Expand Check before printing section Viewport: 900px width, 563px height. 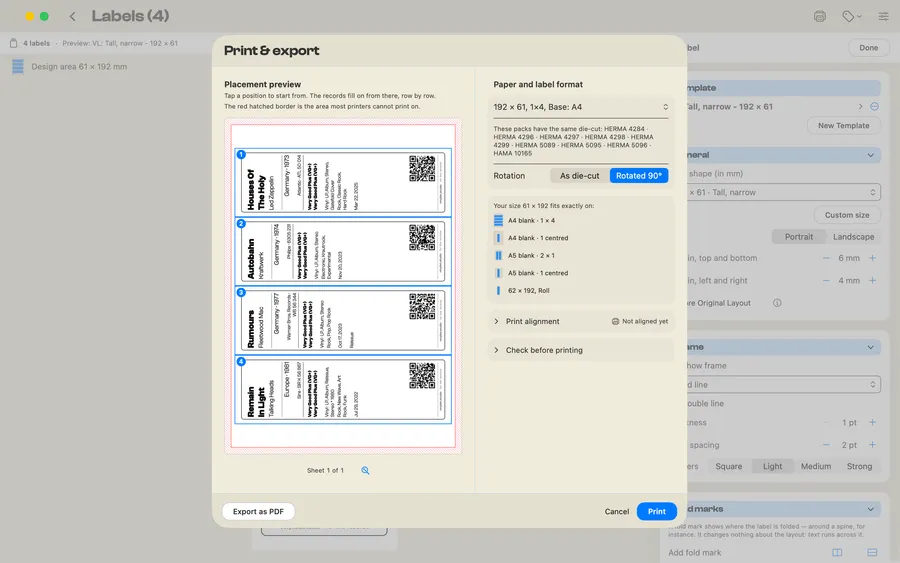(581, 350)
